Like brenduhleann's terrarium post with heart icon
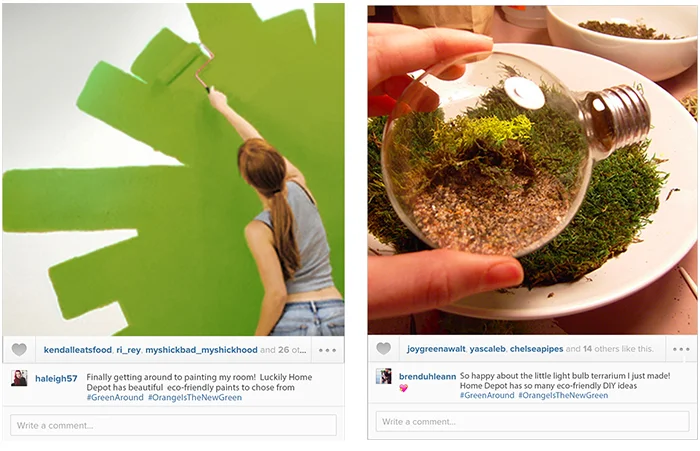This screenshot has width=700, height=451. pos(383,349)
